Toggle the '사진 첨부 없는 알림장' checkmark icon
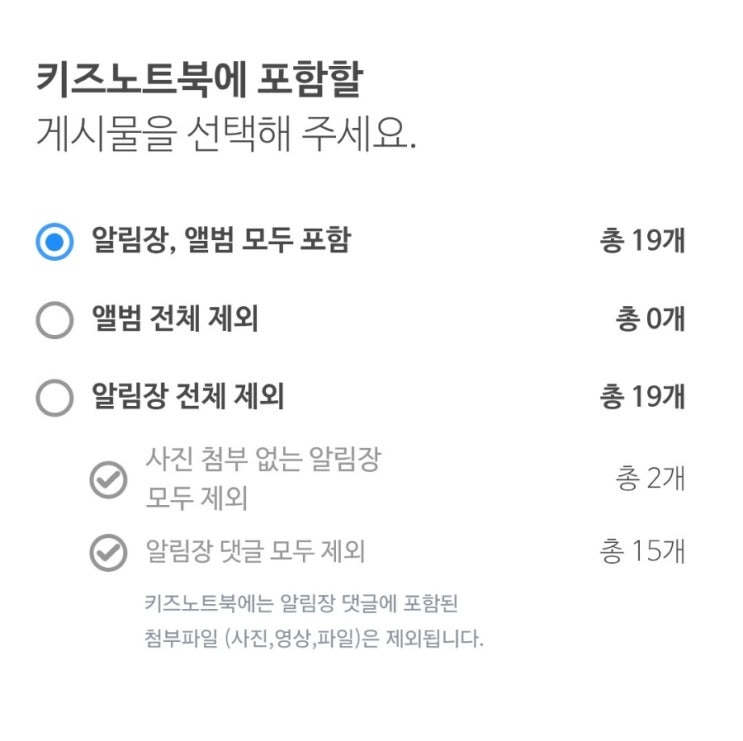The image size is (743, 741). (x=108, y=480)
